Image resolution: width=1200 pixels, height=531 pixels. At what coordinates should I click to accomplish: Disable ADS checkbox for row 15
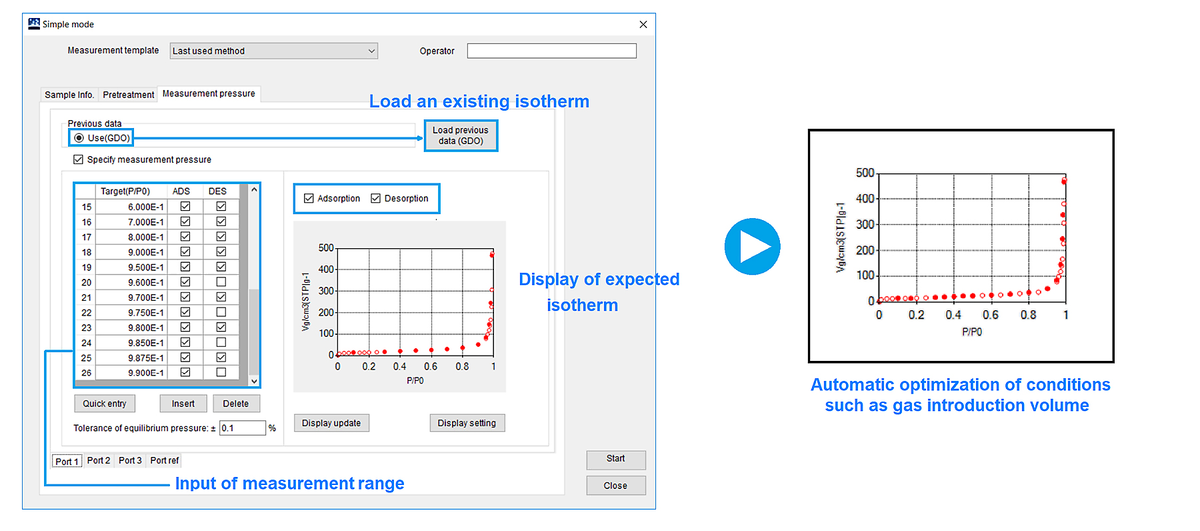pyautogui.click(x=184, y=207)
